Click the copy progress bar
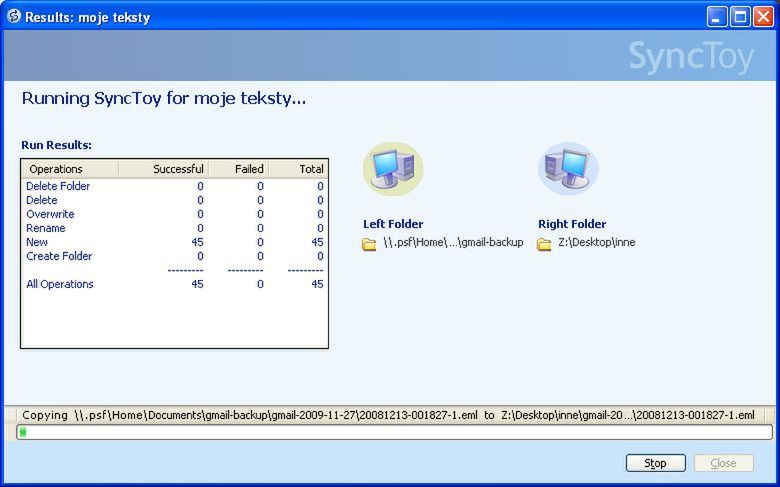The width and height of the screenshot is (780, 487). click(x=394, y=432)
